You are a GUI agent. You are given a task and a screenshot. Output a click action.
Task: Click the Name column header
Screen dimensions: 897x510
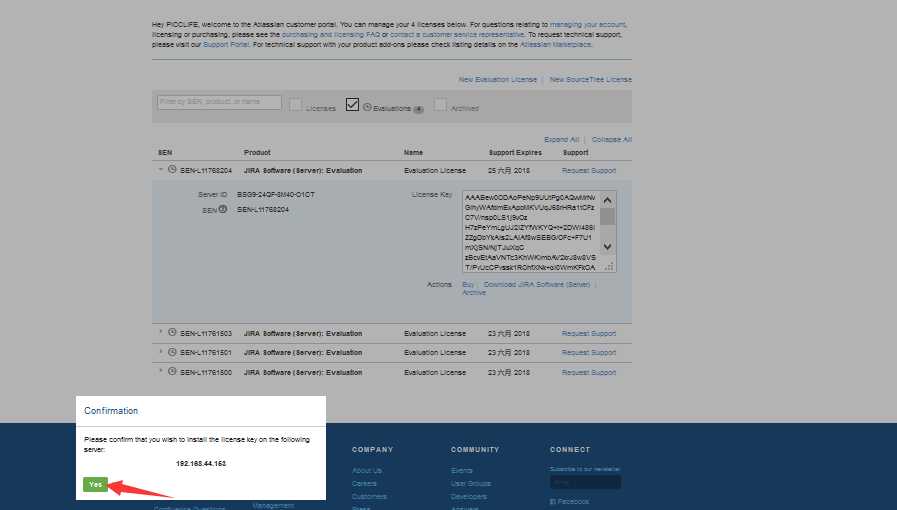(x=413, y=153)
